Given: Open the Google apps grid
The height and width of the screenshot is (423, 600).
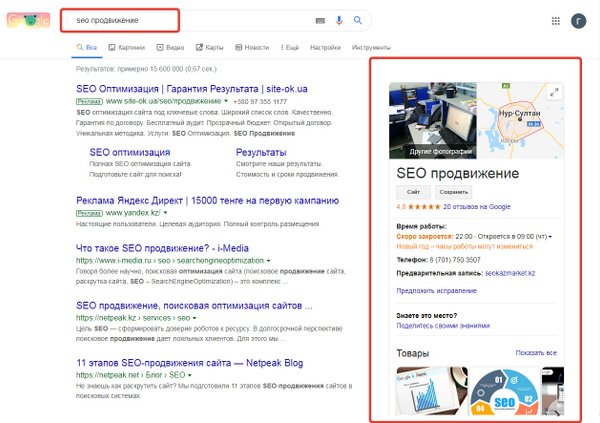Looking at the screenshot, I should pos(556,20).
